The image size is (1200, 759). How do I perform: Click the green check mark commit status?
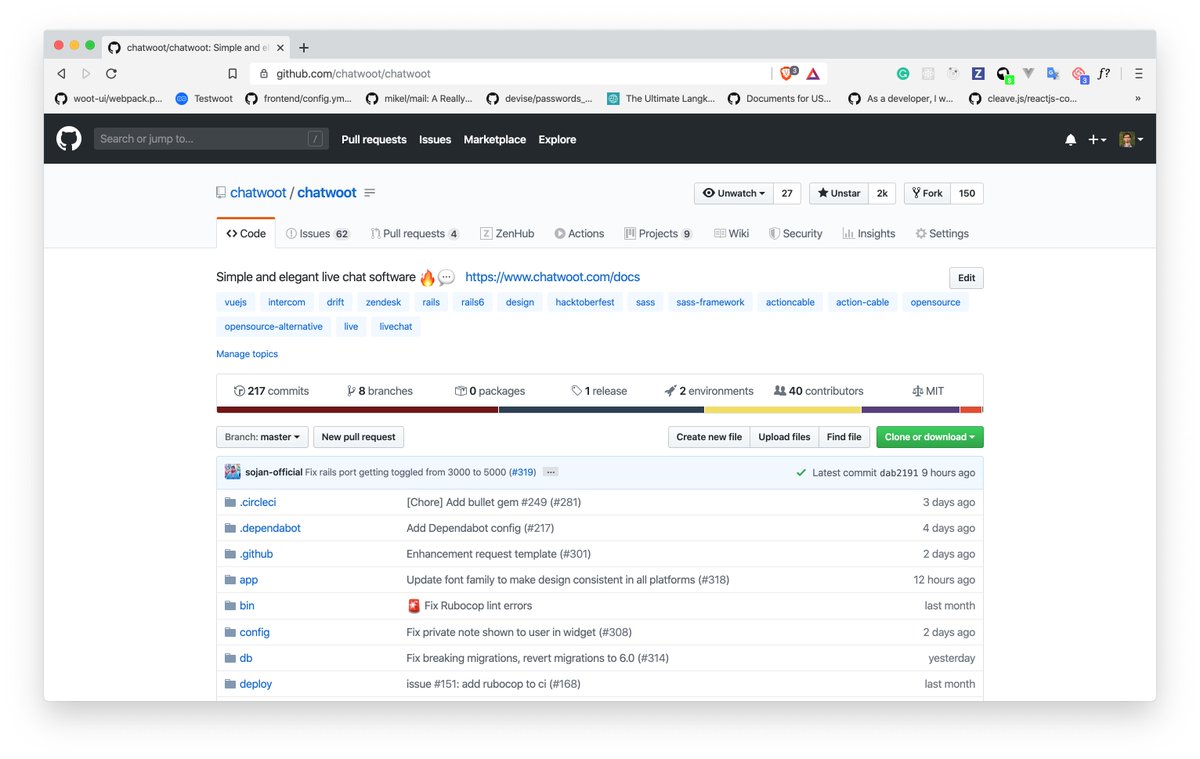coord(801,473)
